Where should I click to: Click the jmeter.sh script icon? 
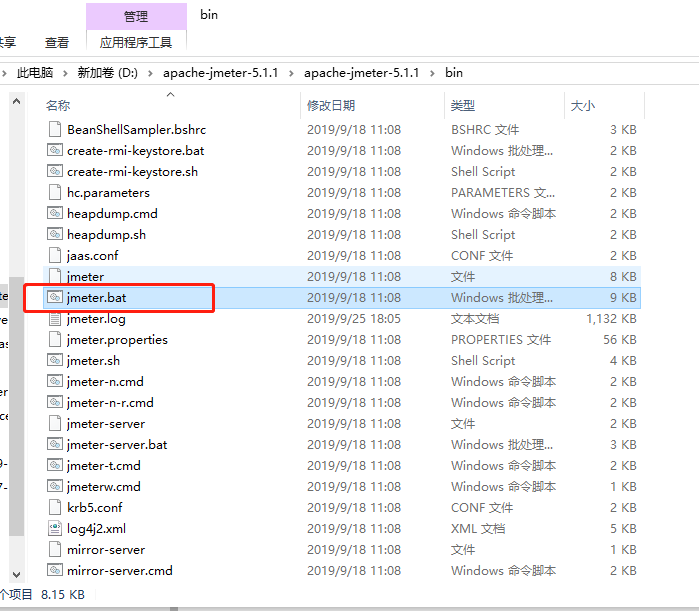pos(55,360)
